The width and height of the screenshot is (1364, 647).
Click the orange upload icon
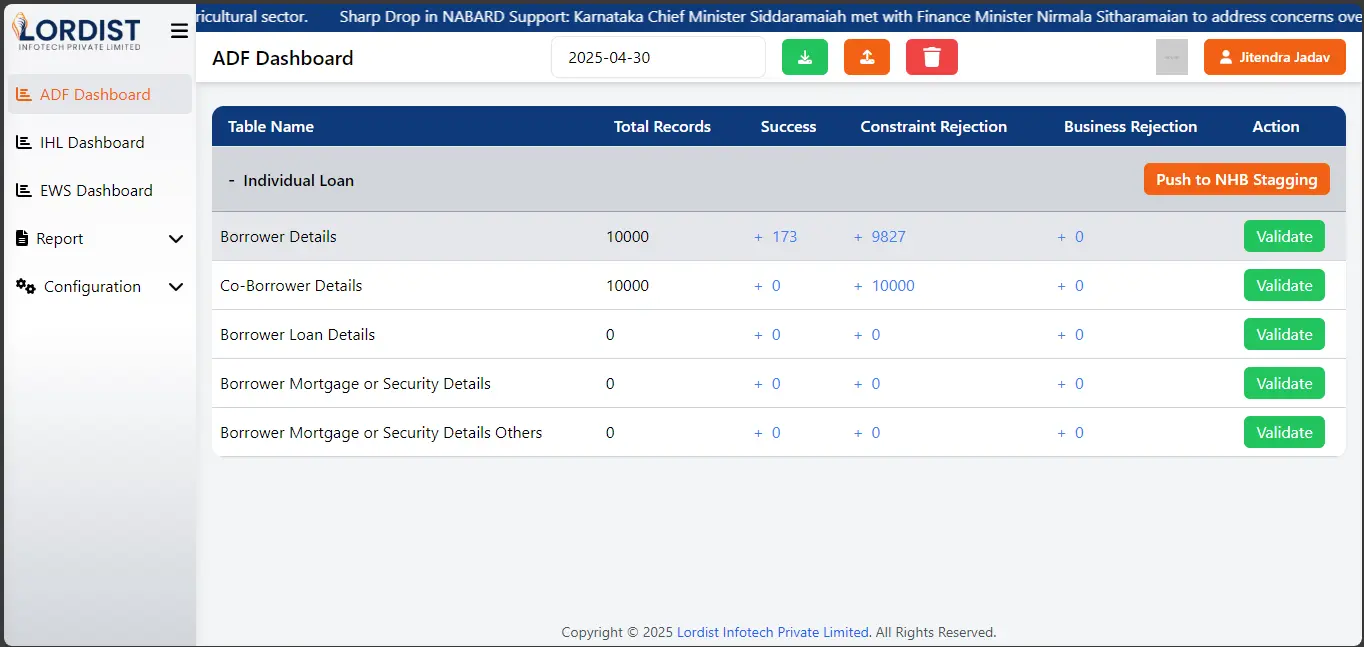(866, 57)
